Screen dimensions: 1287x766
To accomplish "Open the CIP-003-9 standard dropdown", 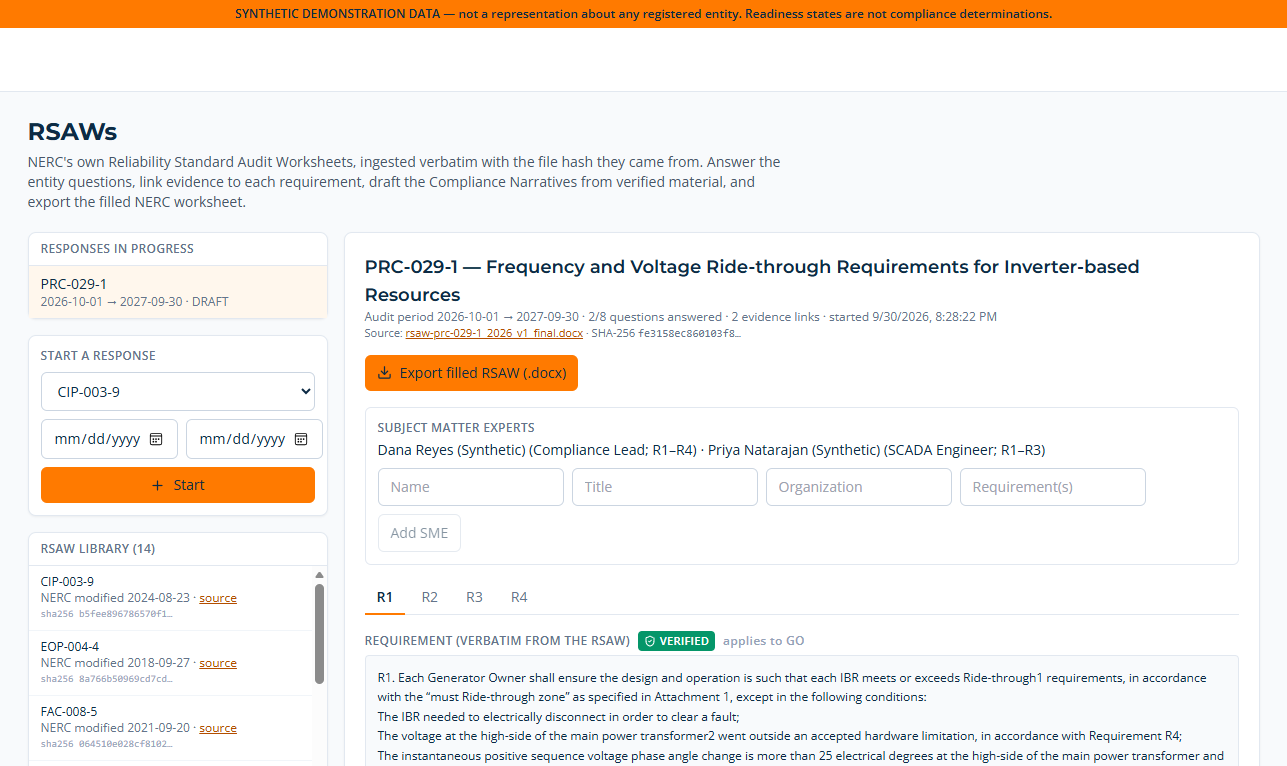I will click(178, 392).
